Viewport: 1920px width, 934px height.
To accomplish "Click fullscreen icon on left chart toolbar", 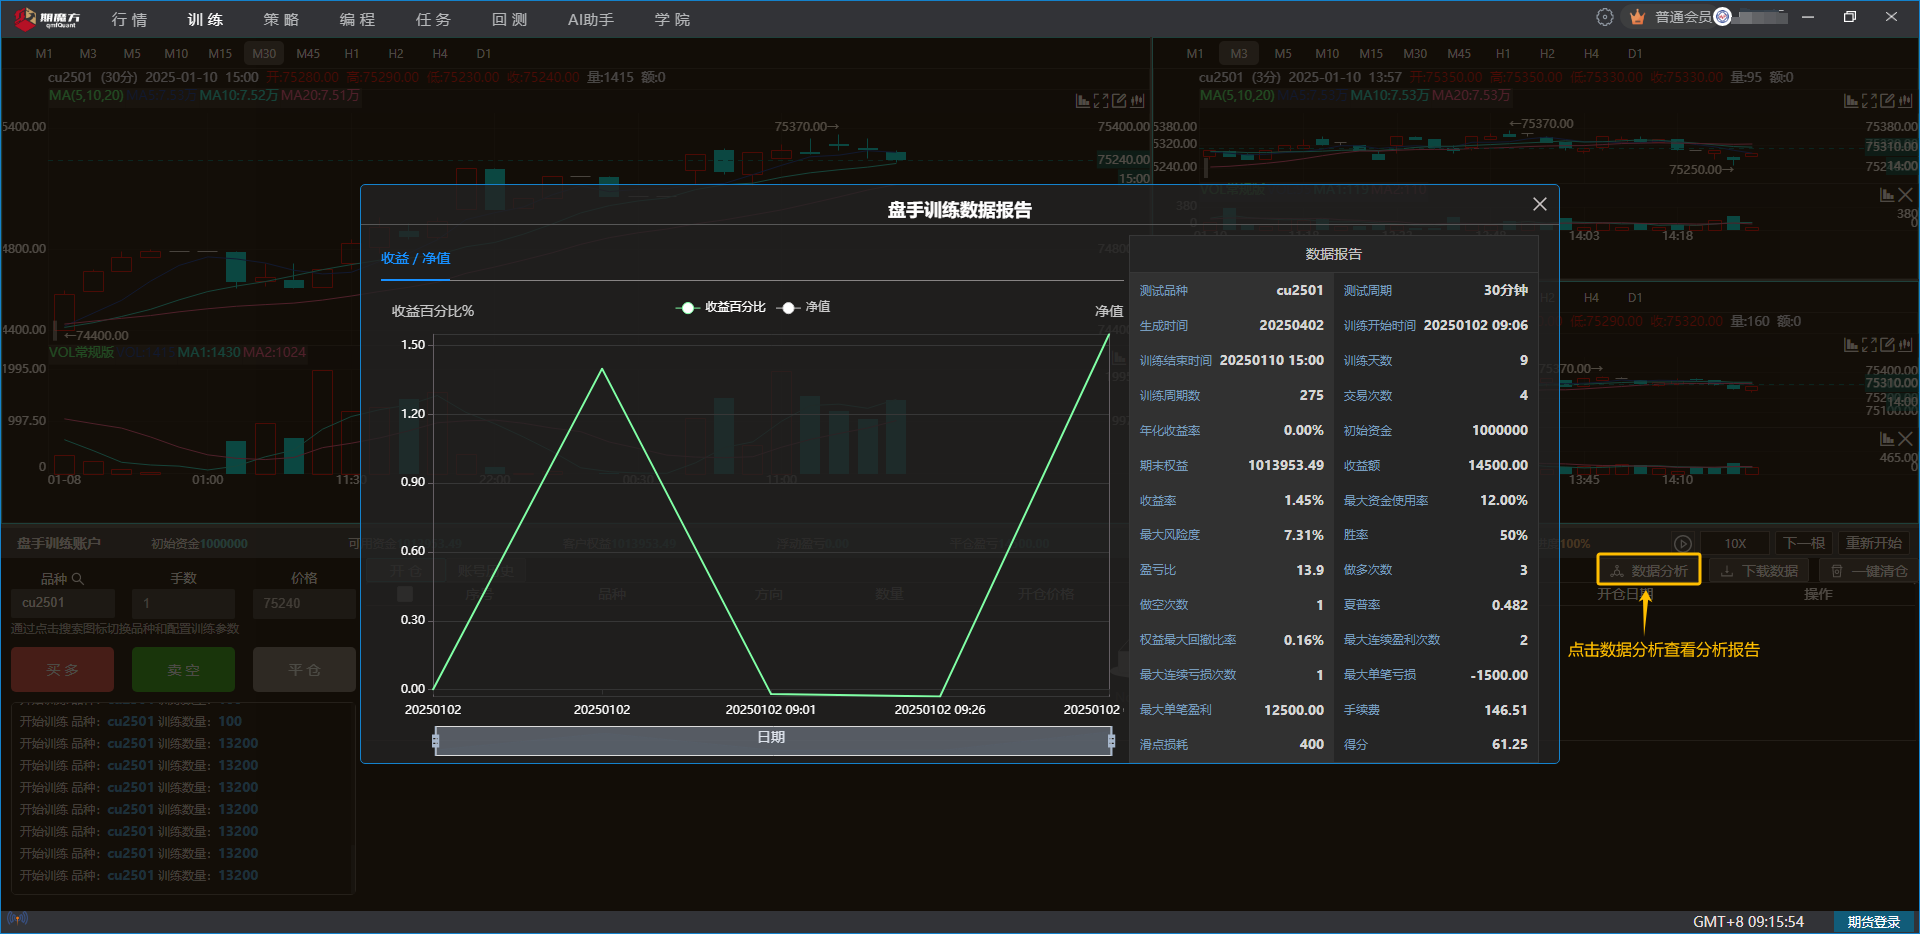I will (x=1101, y=101).
